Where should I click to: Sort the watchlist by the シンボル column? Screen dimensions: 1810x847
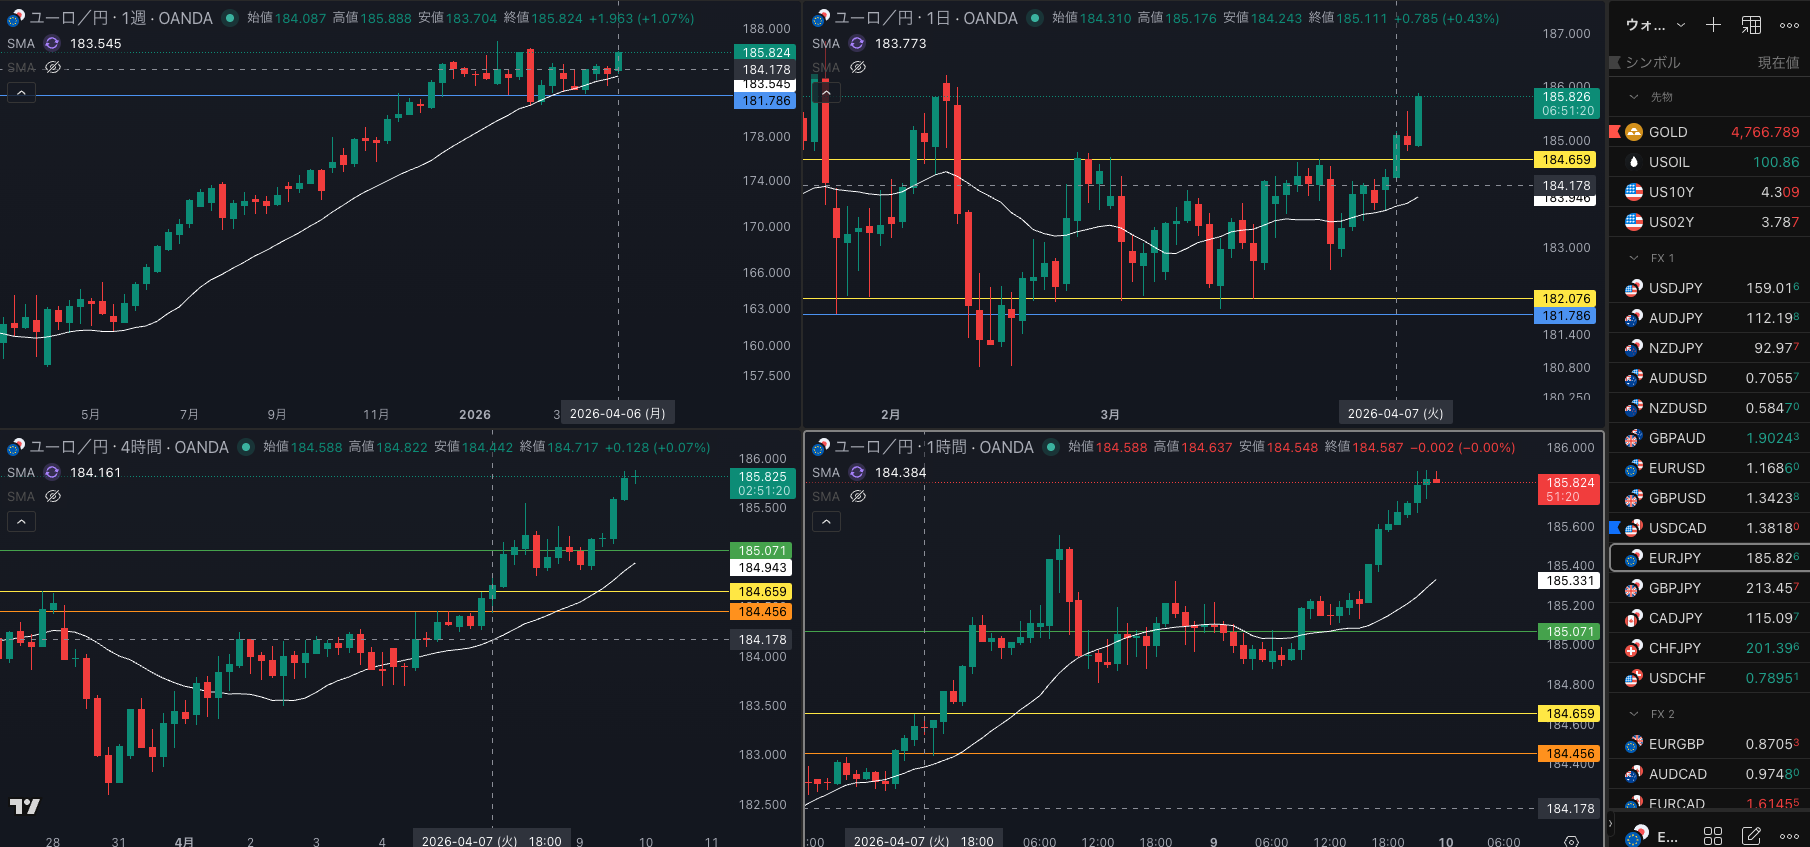[x=1652, y=62]
